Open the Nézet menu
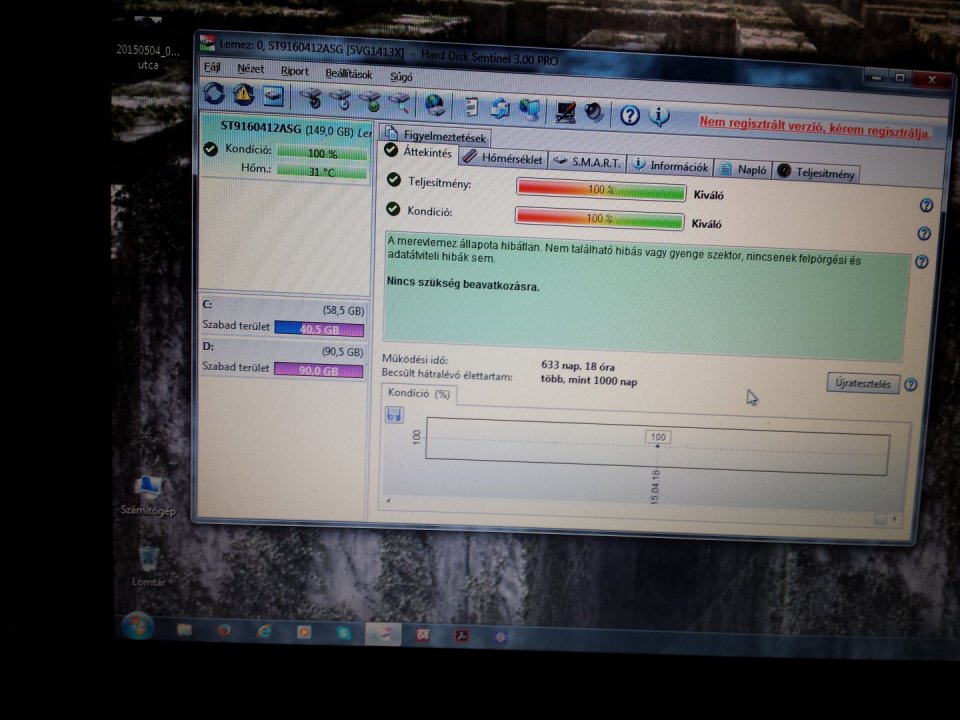The width and height of the screenshot is (960, 720). tap(250, 69)
